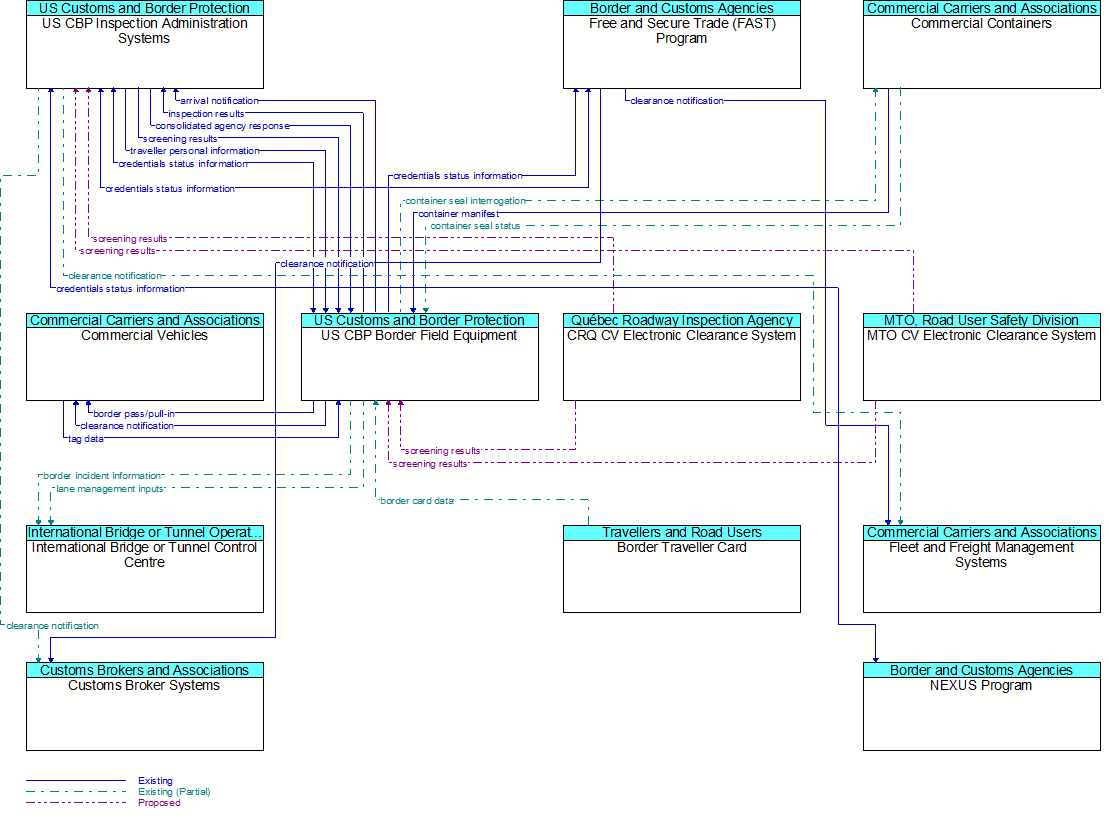Click 'clearance notification' label above Customs Broker Systems
Viewport: 1110px width, 820px height.
[52, 626]
